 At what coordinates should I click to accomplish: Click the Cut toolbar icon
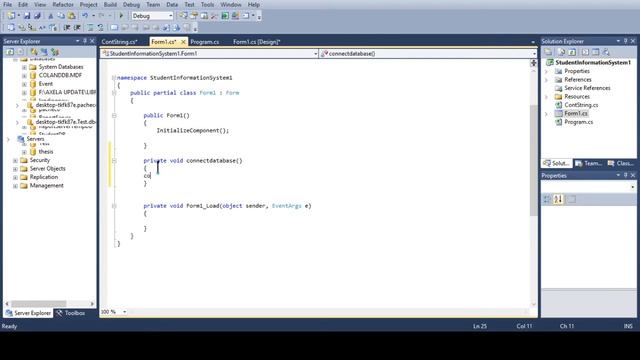click(x=51, y=16)
